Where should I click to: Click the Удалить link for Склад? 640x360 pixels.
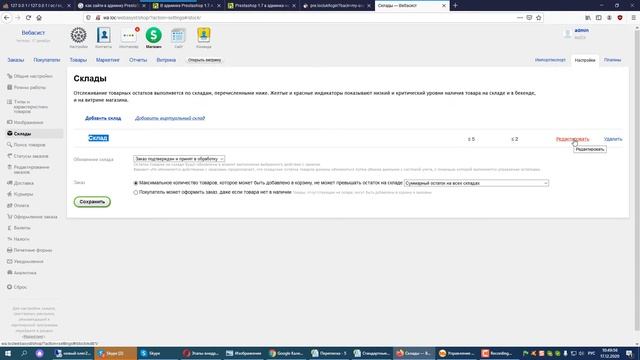[613, 139]
